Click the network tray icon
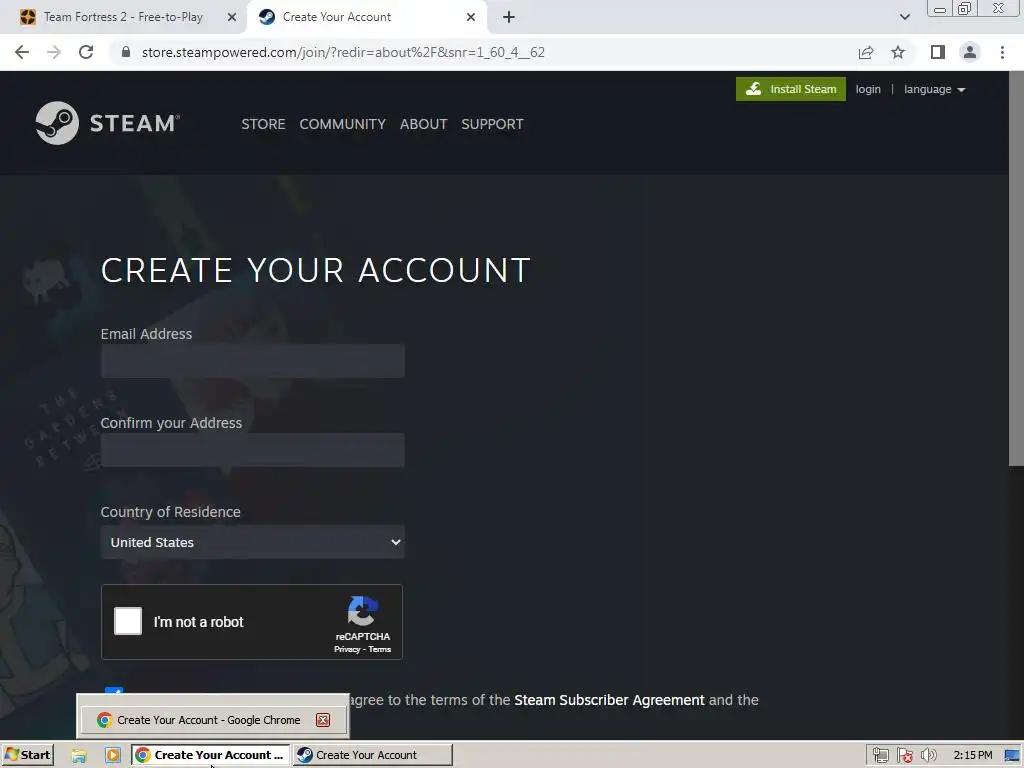 [880, 755]
